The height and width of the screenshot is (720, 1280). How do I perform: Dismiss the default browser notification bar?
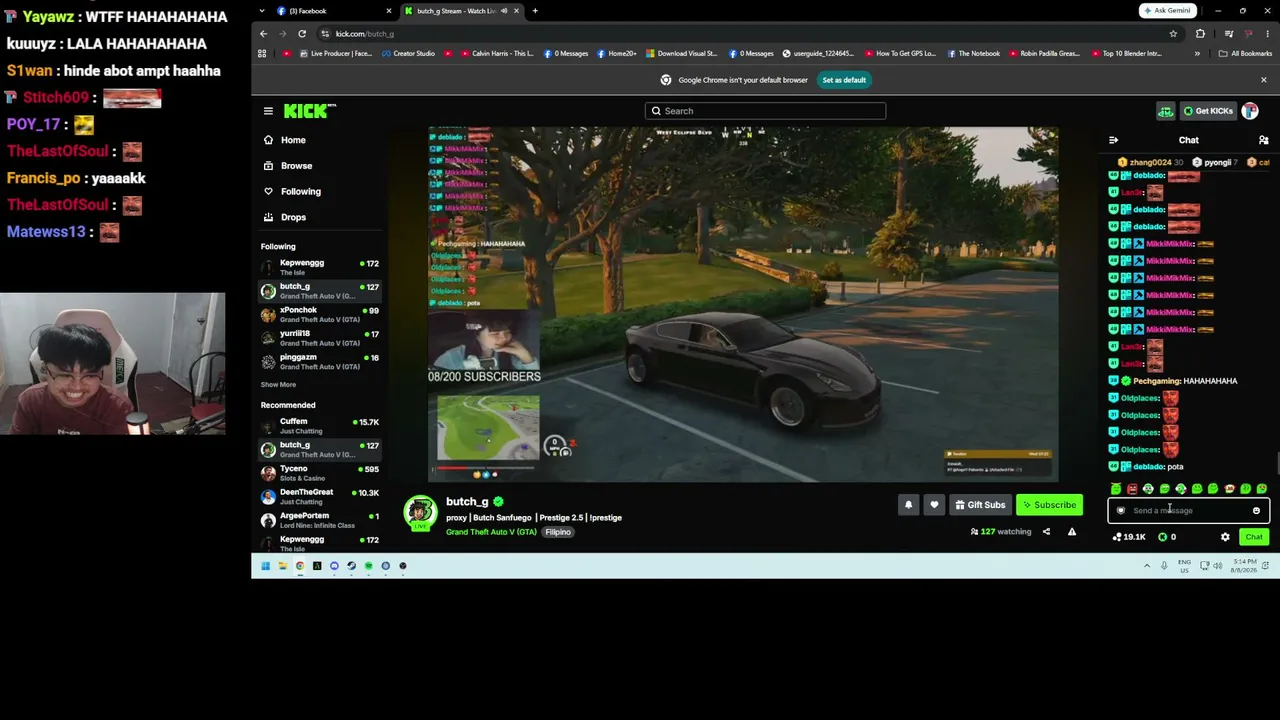(x=1263, y=80)
